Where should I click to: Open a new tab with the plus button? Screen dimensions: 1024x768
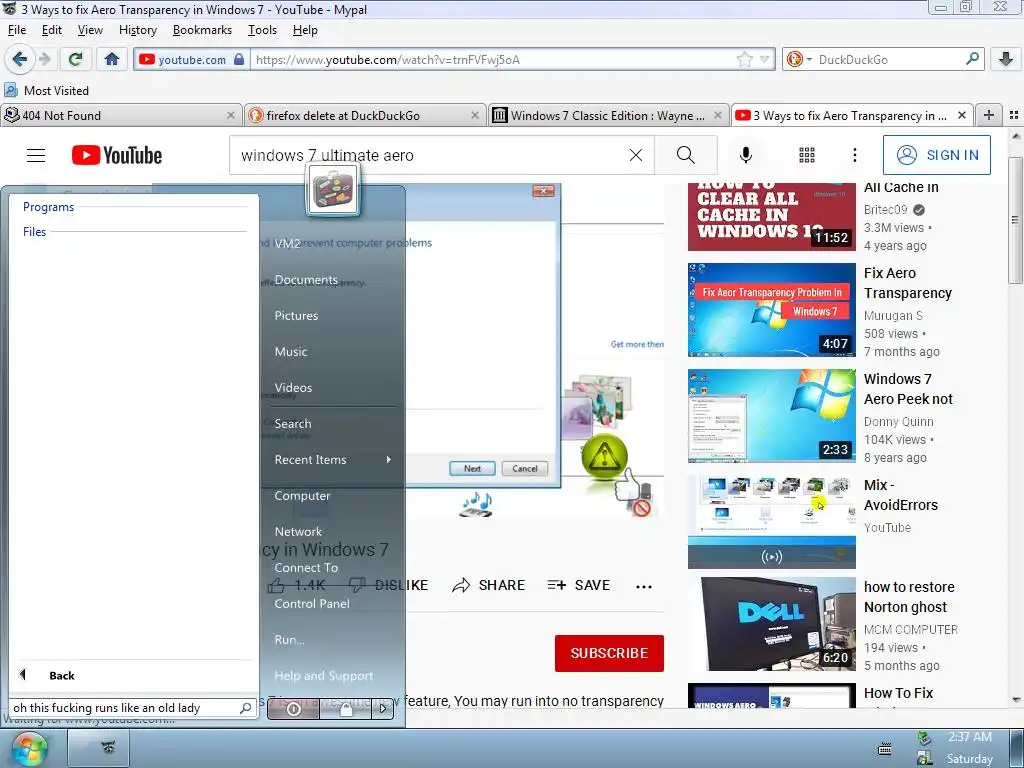click(989, 116)
